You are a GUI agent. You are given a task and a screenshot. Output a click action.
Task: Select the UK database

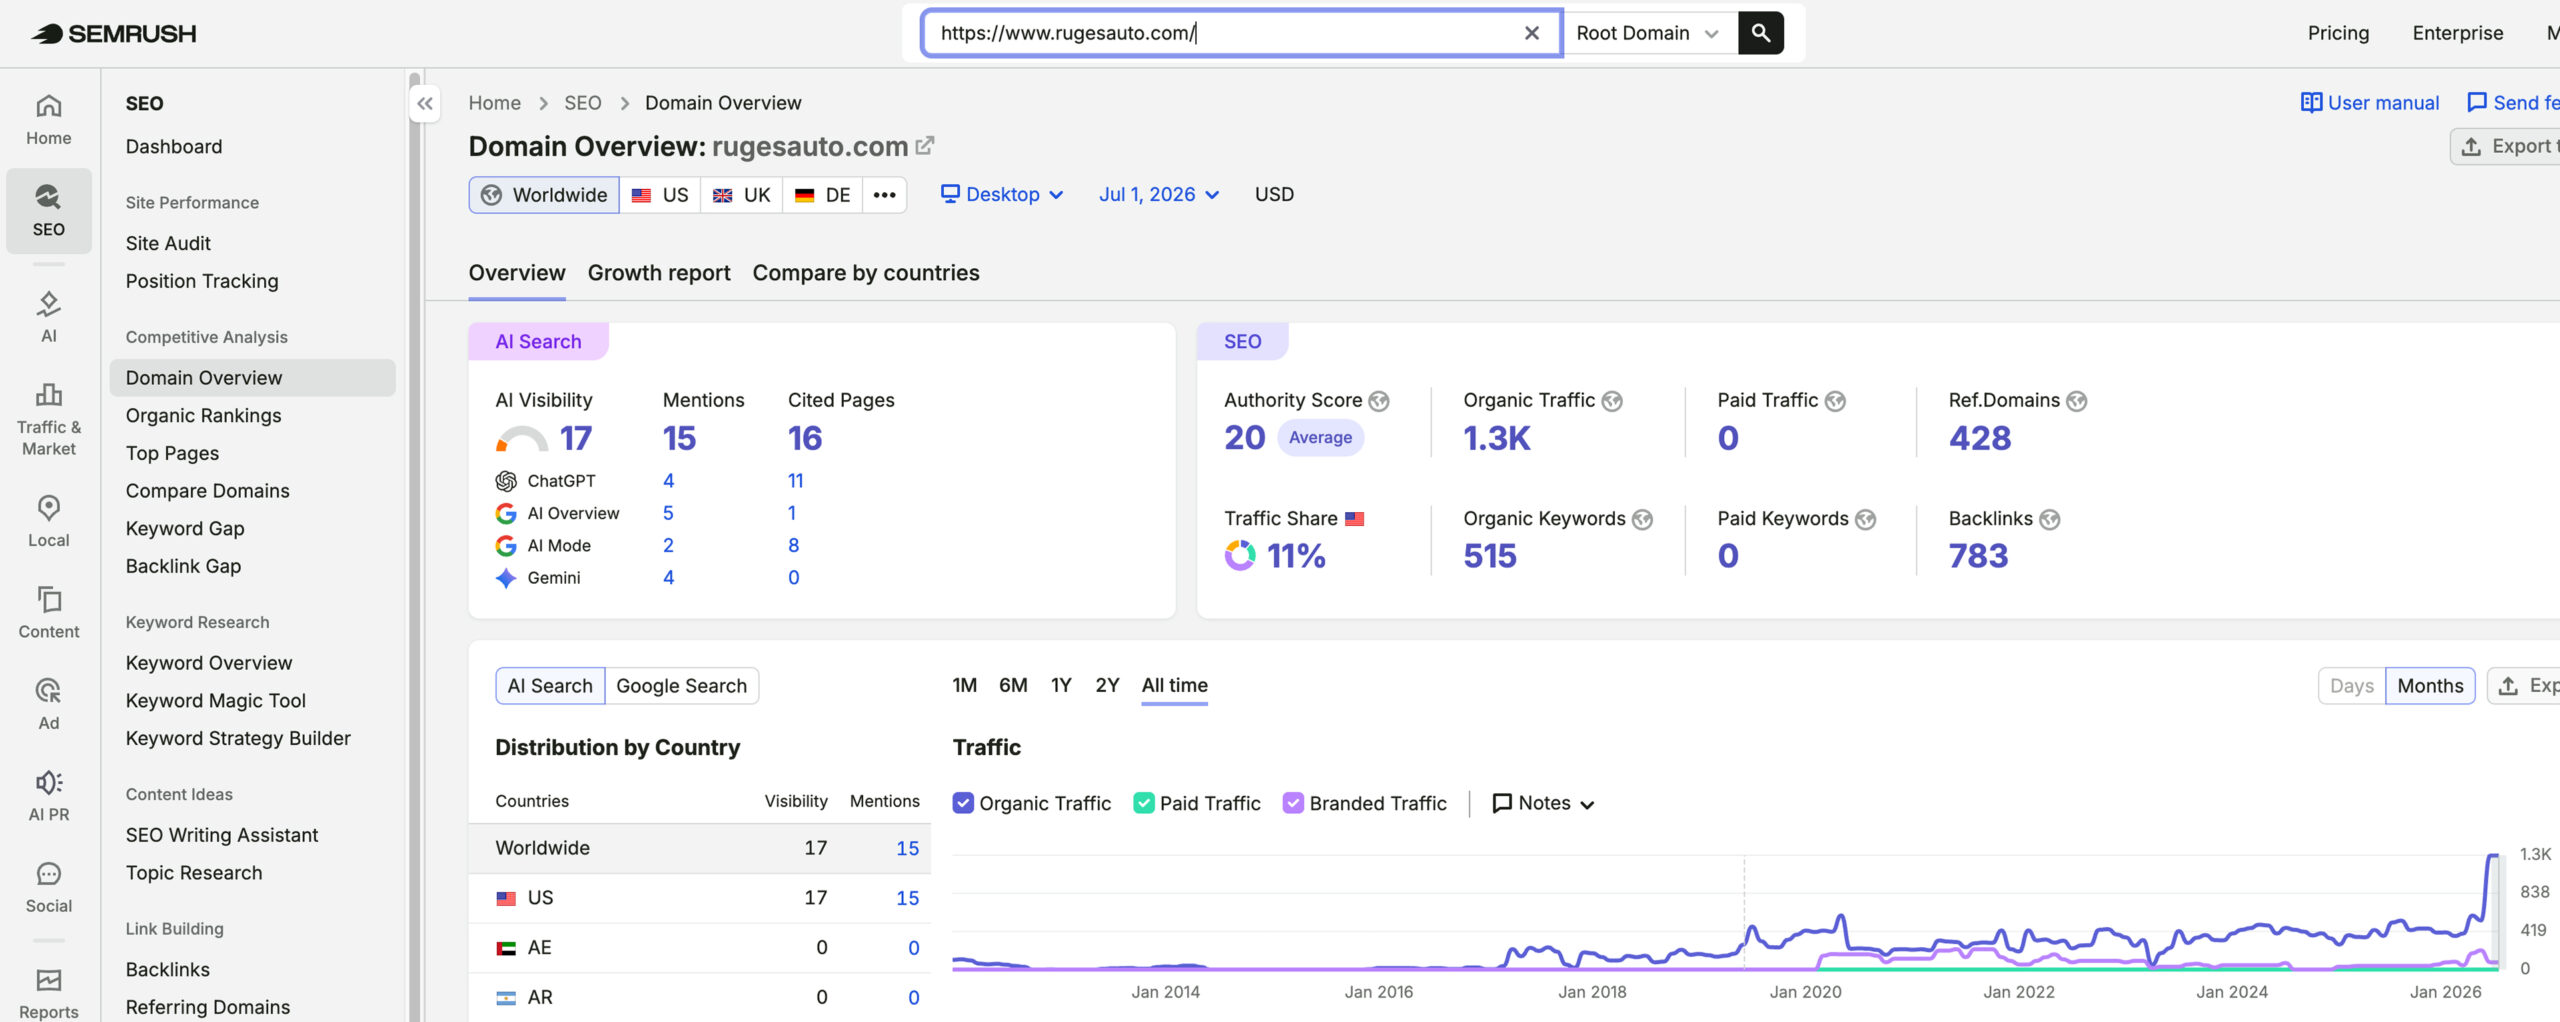[x=741, y=195]
